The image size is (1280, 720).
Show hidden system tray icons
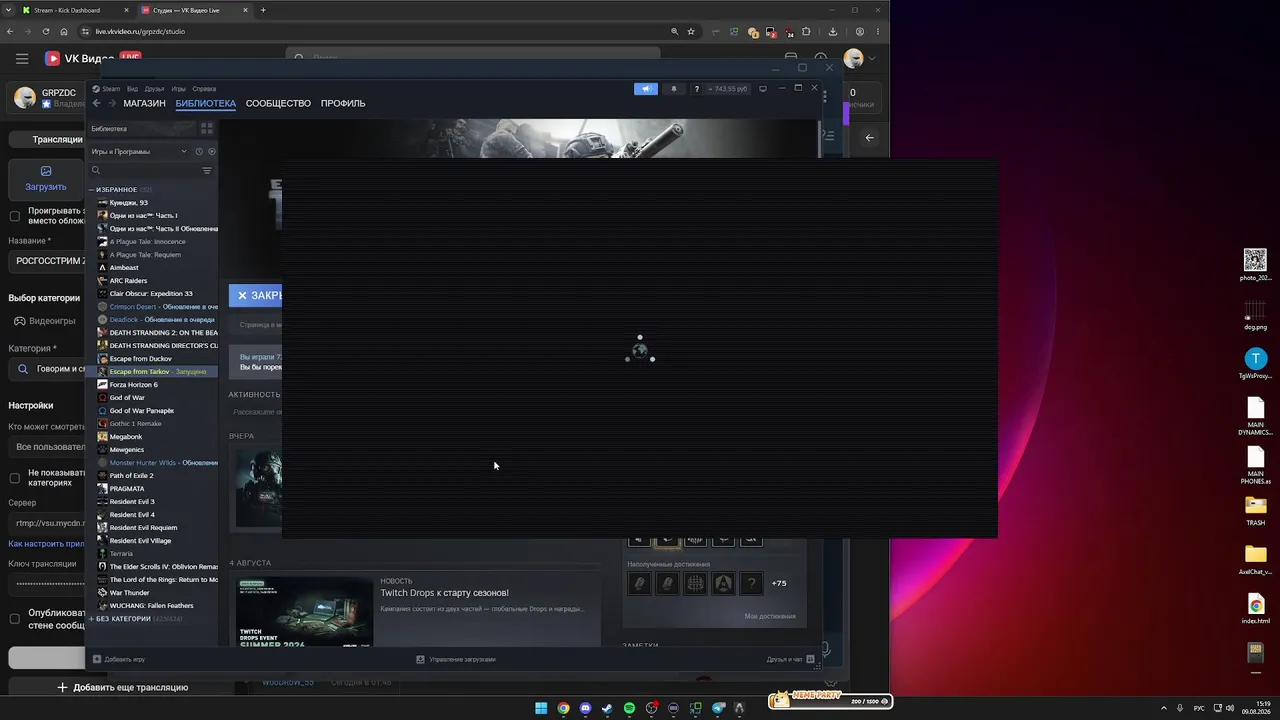1163,708
